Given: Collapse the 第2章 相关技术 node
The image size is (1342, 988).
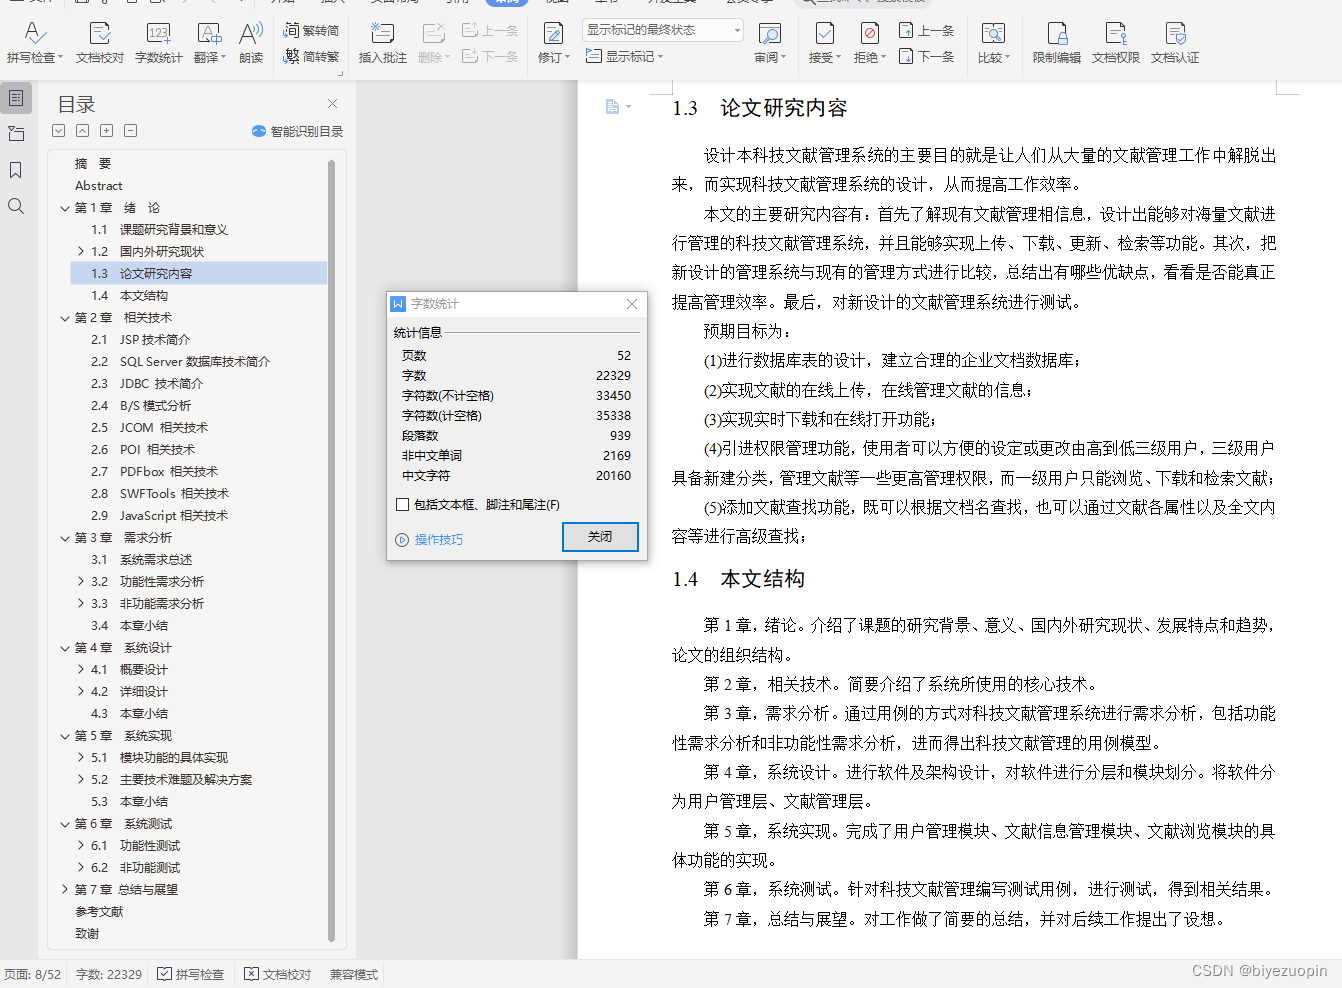Looking at the screenshot, I should 65,318.
